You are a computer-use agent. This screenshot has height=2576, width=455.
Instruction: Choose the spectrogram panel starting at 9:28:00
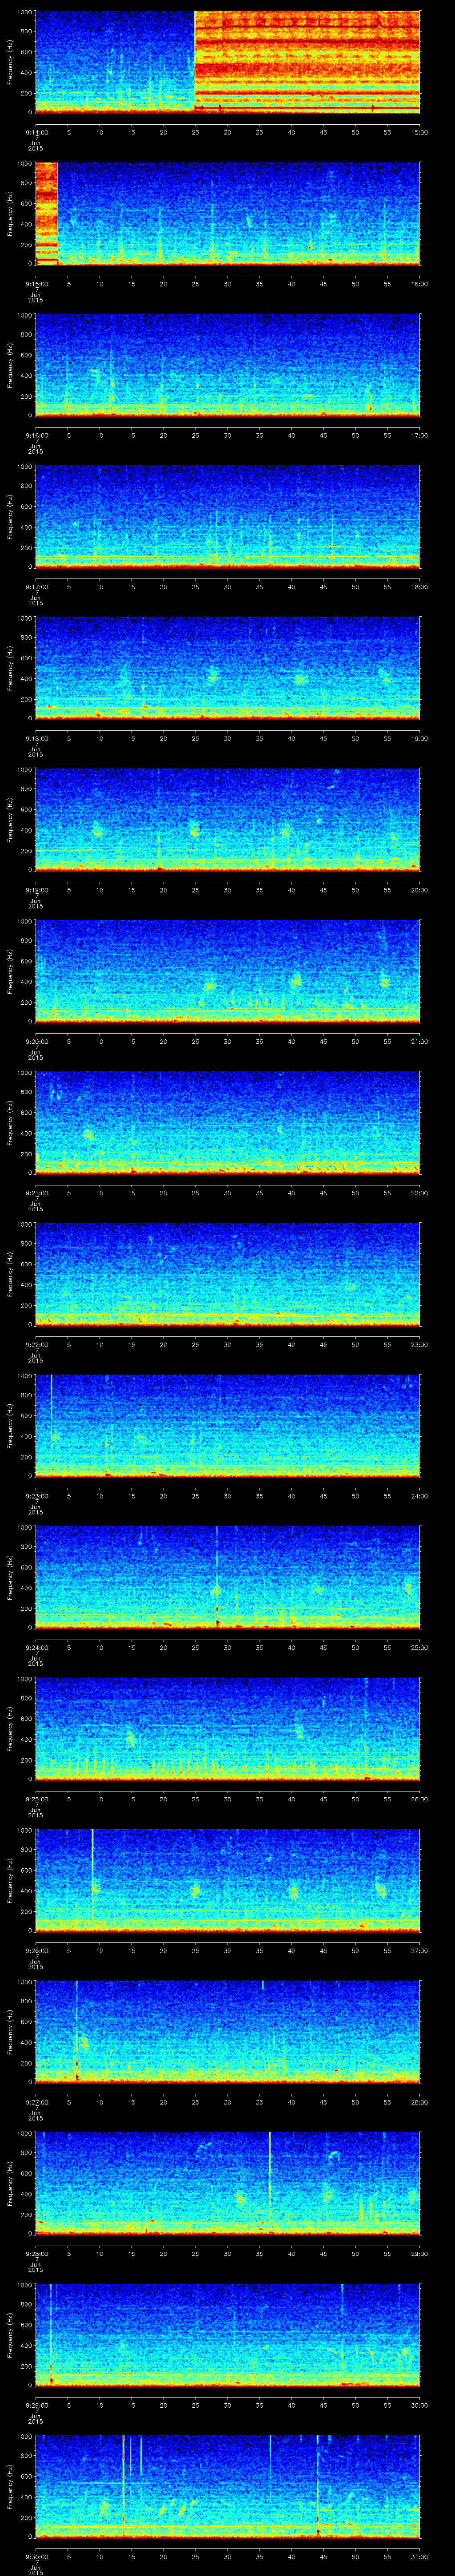pyautogui.click(x=228, y=2183)
